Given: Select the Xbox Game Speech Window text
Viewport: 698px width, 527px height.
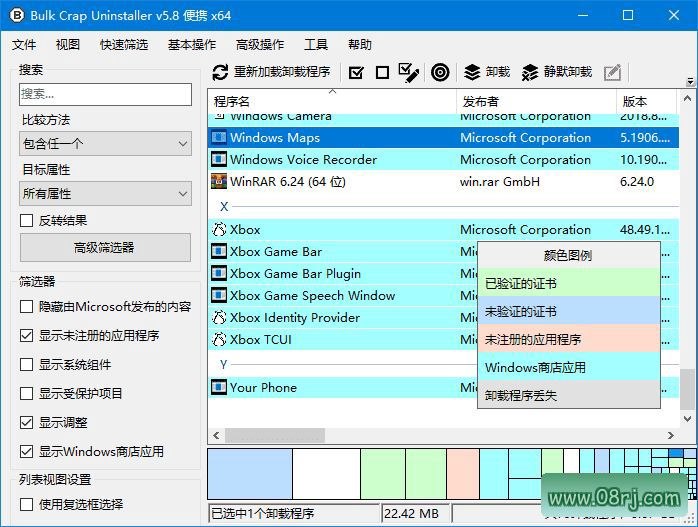Looking at the screenshot, I should click(312, 296).
